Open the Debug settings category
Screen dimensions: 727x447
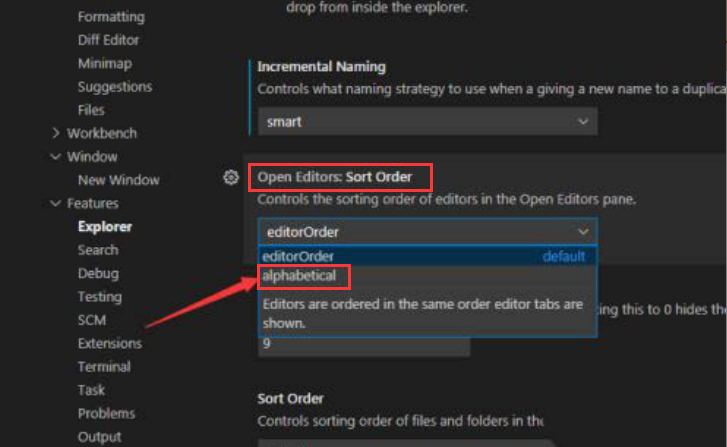pos(98,273)
